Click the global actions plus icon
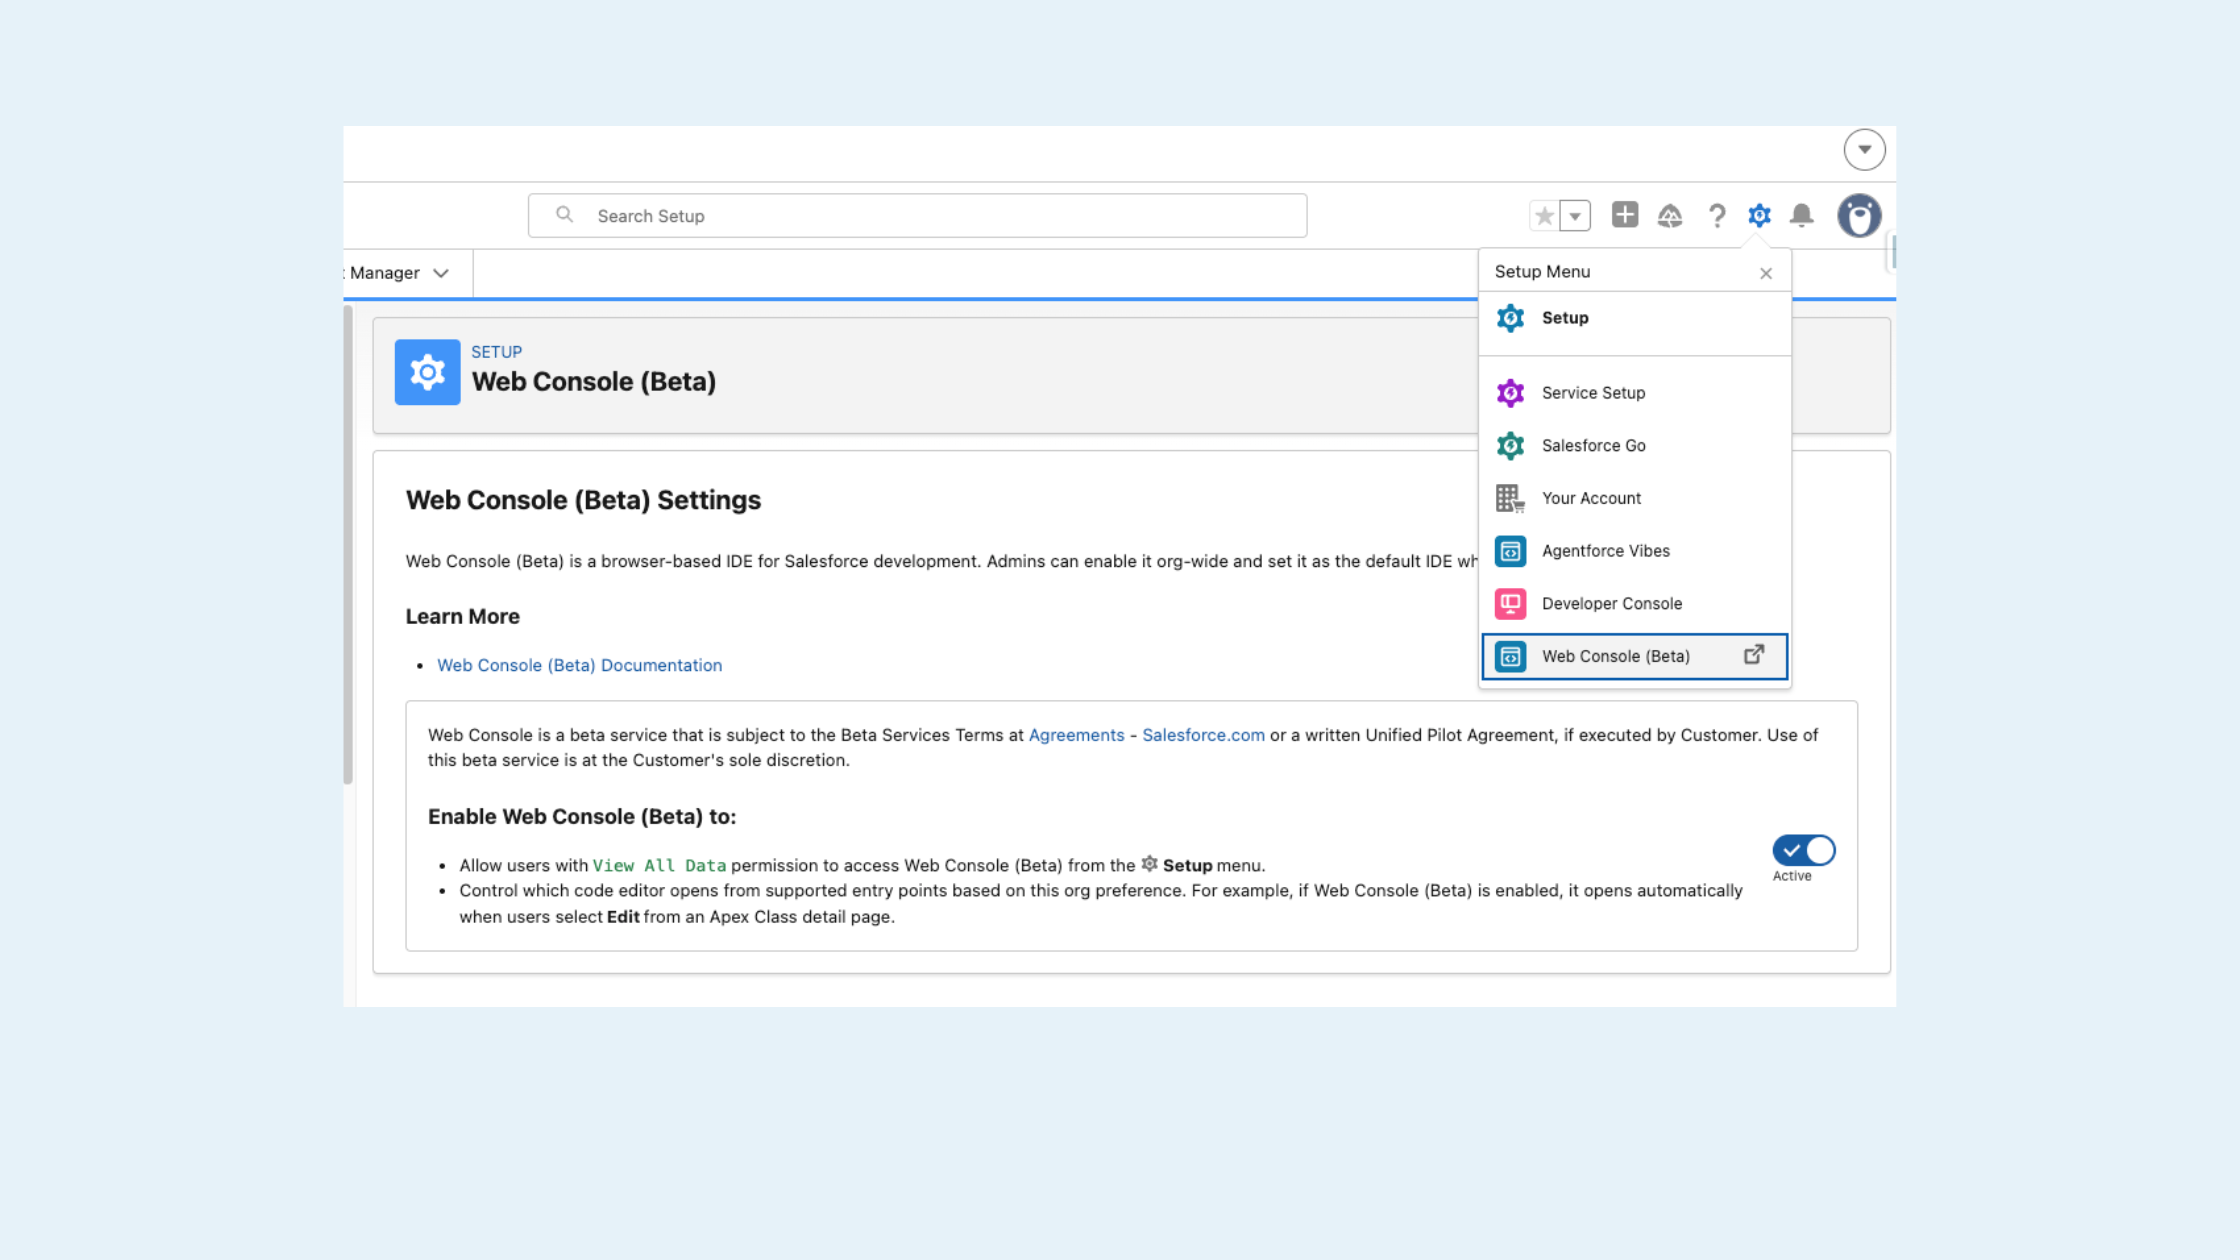This screenshot has height=1260, width=2240. (x=1625, y=215)
